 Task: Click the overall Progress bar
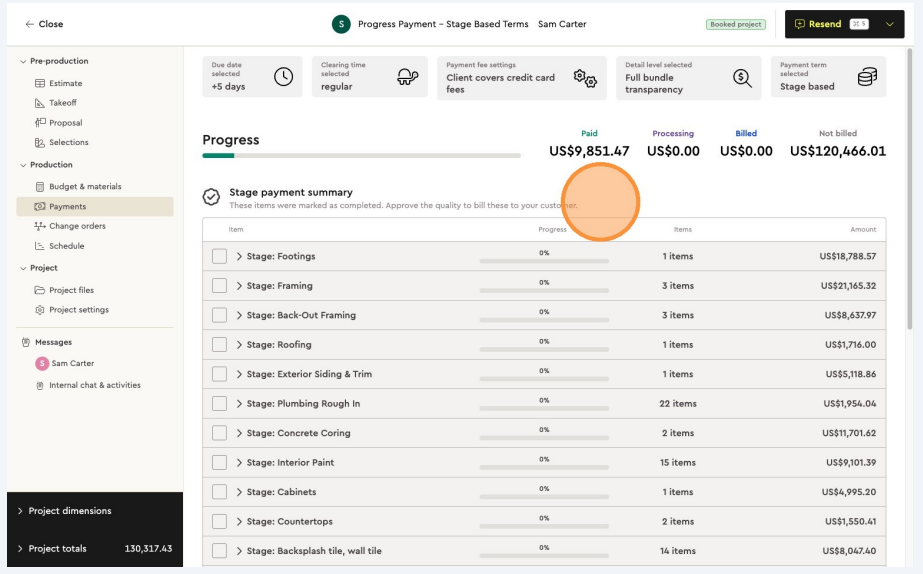tap(361, 156)
